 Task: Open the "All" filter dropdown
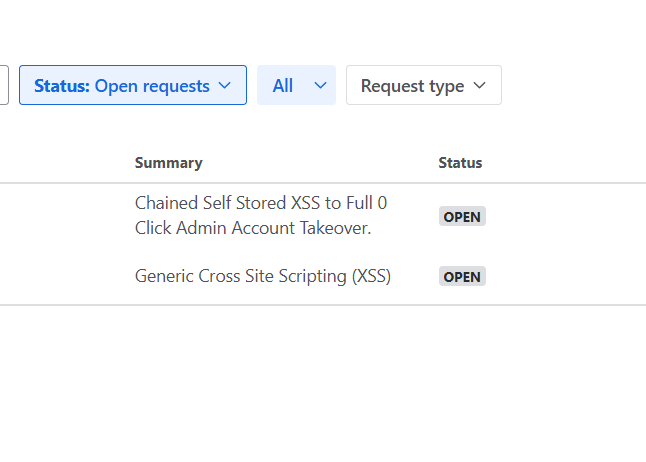[296, 86]
